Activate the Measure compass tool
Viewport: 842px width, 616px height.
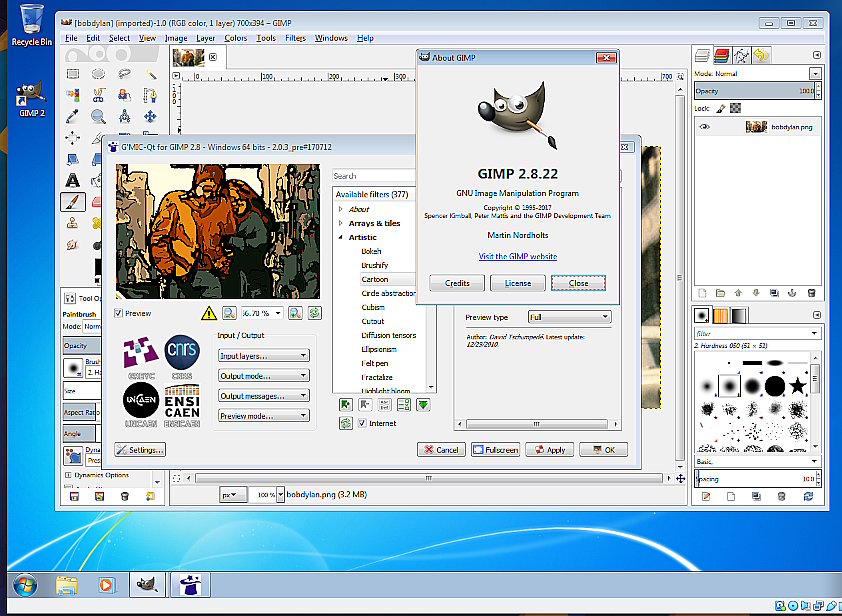click(125, 117)
